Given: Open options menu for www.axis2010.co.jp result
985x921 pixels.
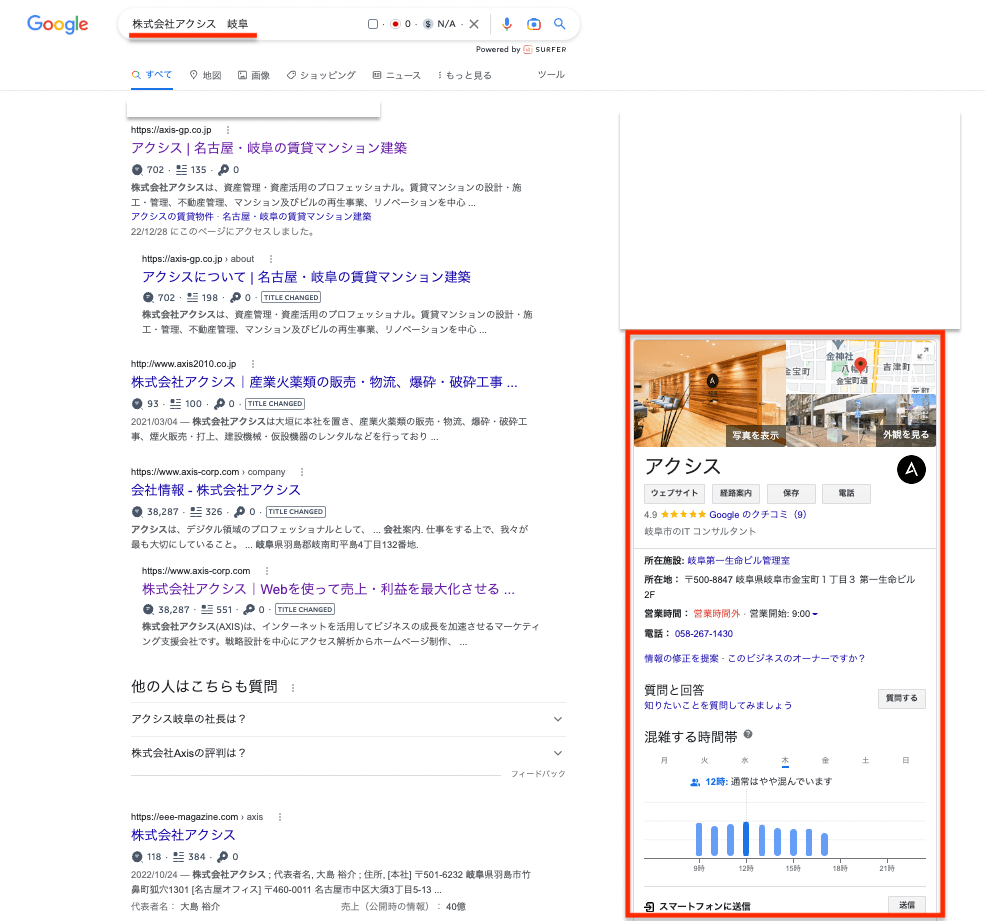Looking at the screenshot, I should (253, 364).
